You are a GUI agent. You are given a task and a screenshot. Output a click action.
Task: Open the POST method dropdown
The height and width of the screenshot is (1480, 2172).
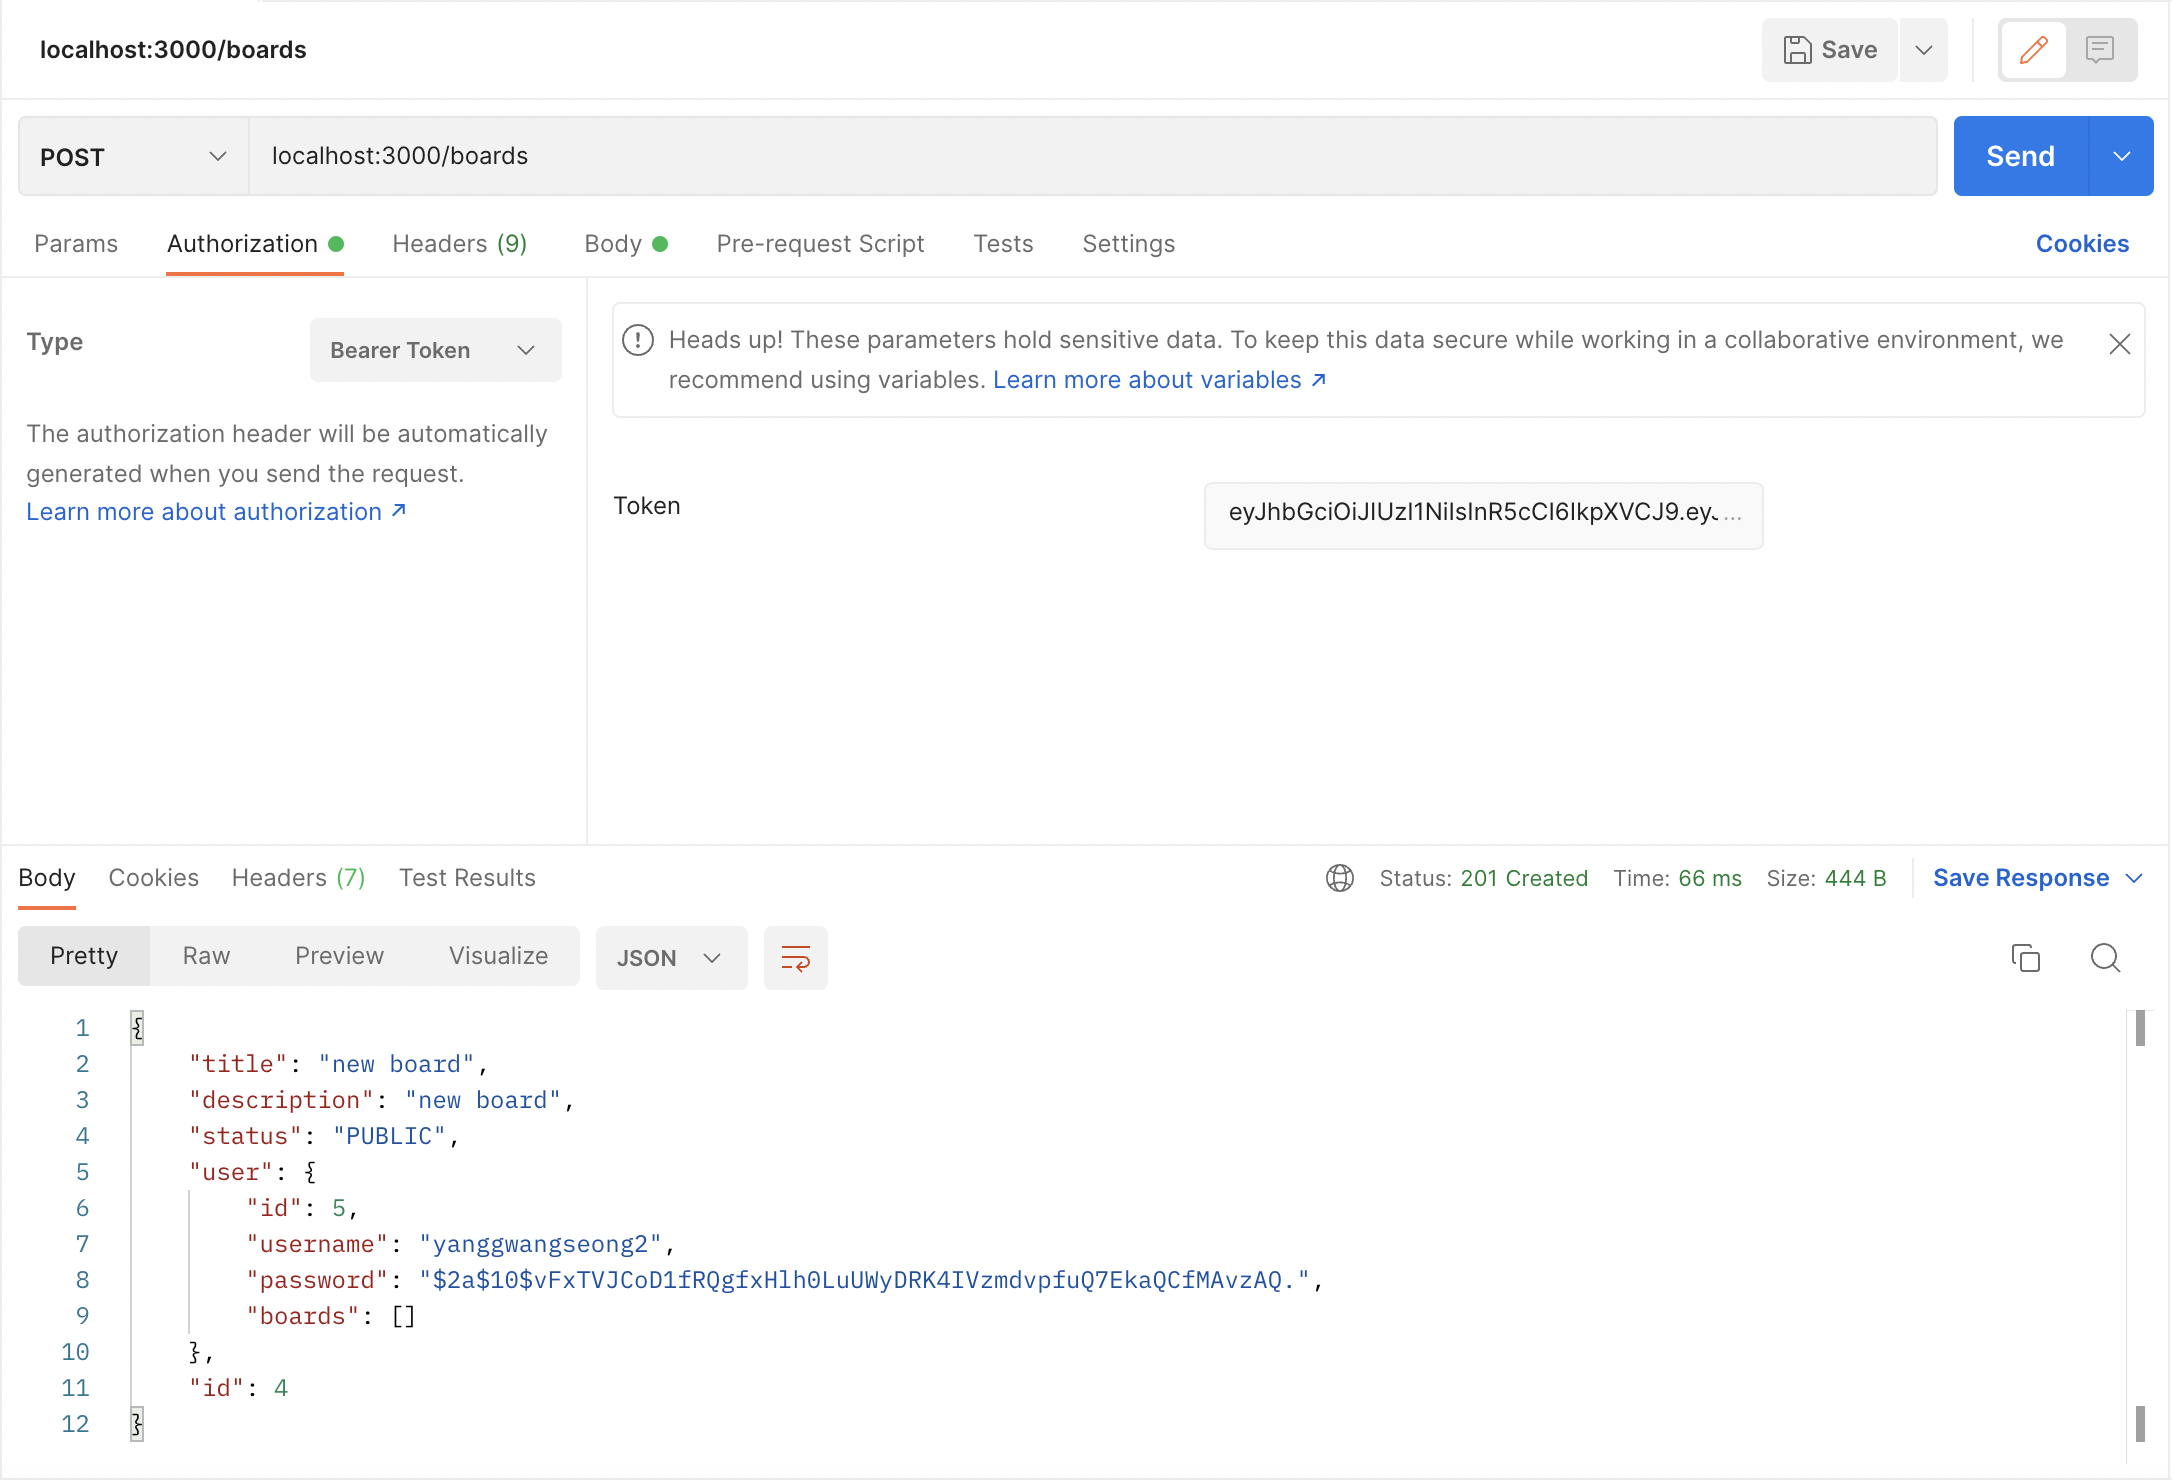pyautogui.click(x=133, y=157)
